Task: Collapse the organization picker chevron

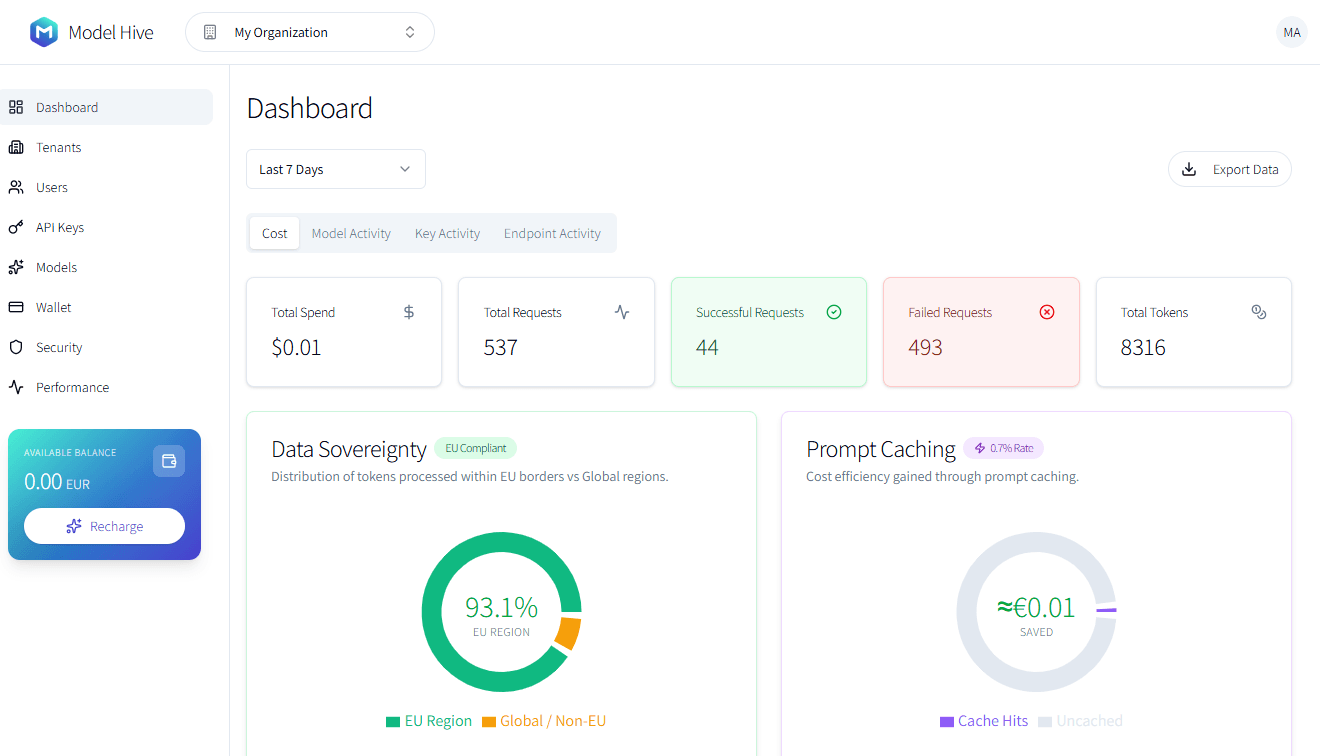Action: [x=410, y=31]
